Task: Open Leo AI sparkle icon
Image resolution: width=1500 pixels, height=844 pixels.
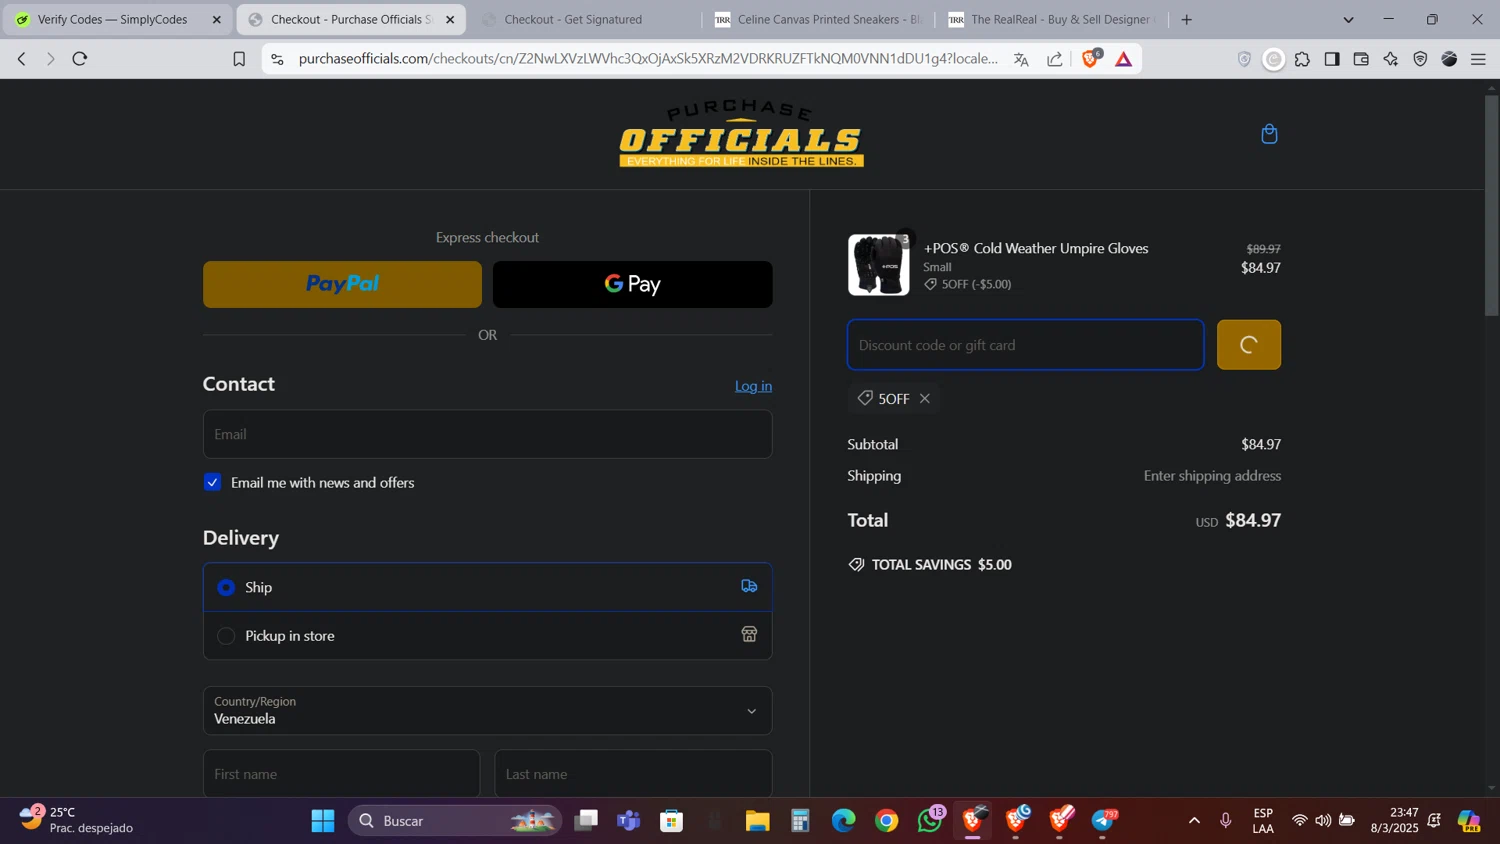Action: coord(1391,59)
